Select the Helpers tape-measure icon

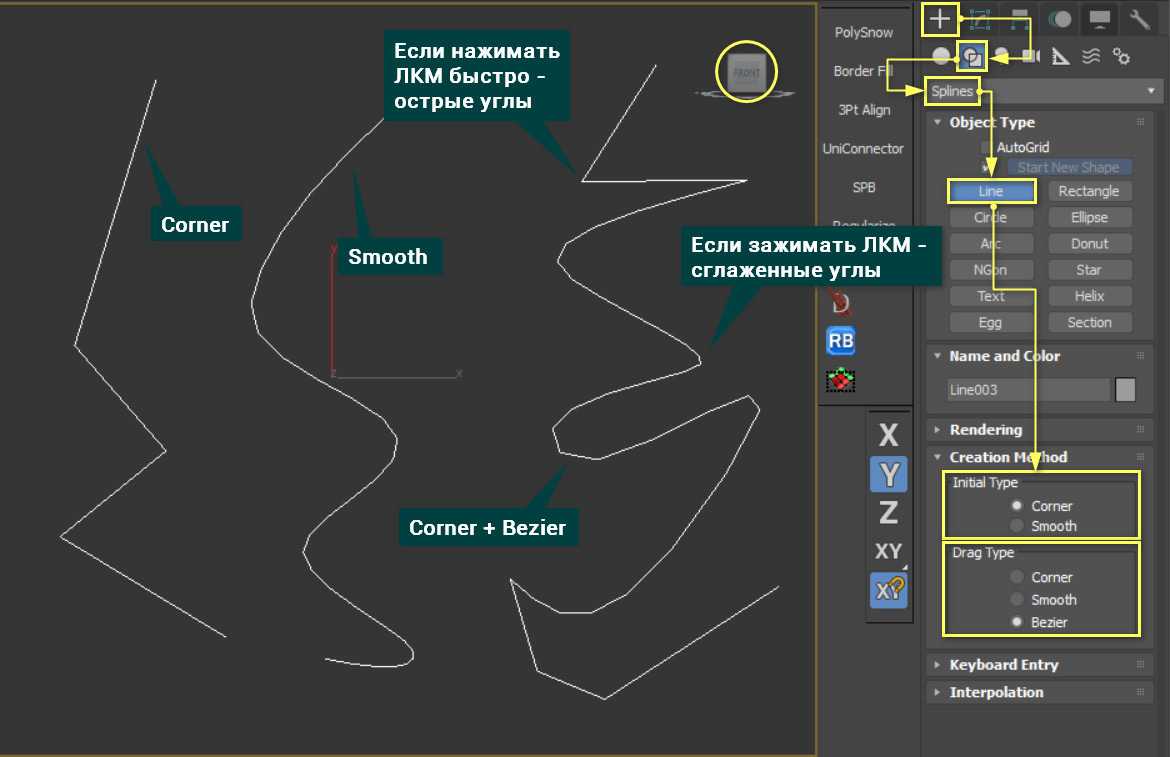pyautogui.click(x=1062, y=57)
